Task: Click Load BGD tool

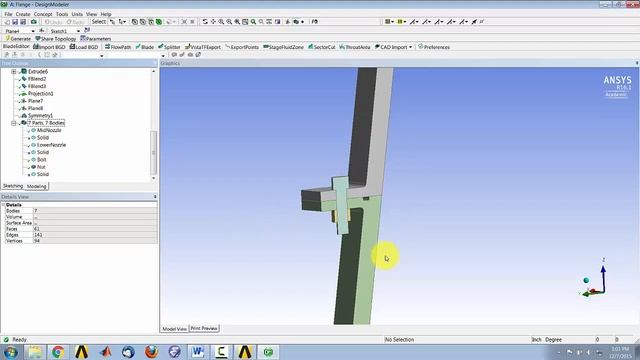Action: [x=84, y=47]
